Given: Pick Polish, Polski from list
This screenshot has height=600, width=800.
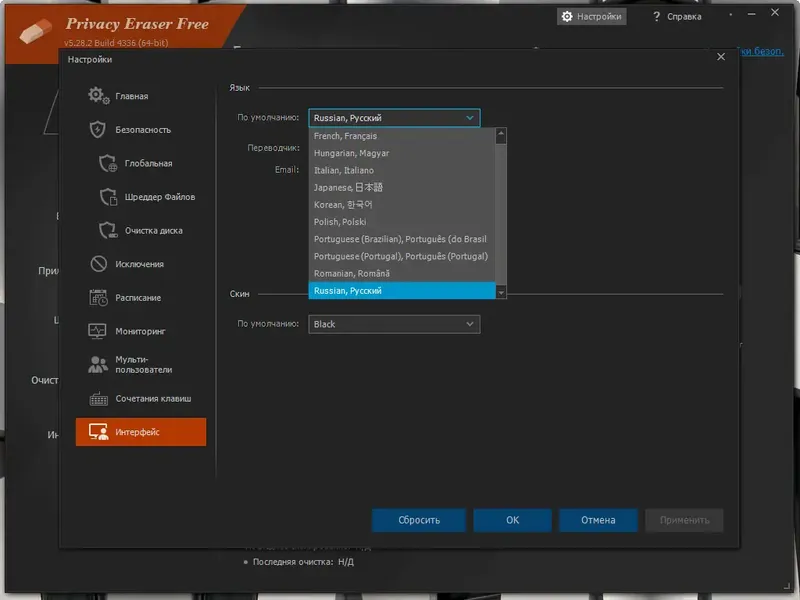Looking at the screenshot, I should pyautogui.click(x=402, y=222).
